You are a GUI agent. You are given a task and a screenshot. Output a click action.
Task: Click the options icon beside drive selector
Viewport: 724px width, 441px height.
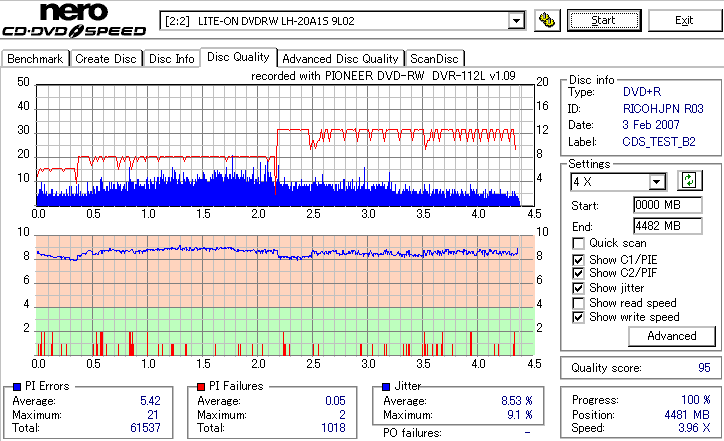[547, 21]
